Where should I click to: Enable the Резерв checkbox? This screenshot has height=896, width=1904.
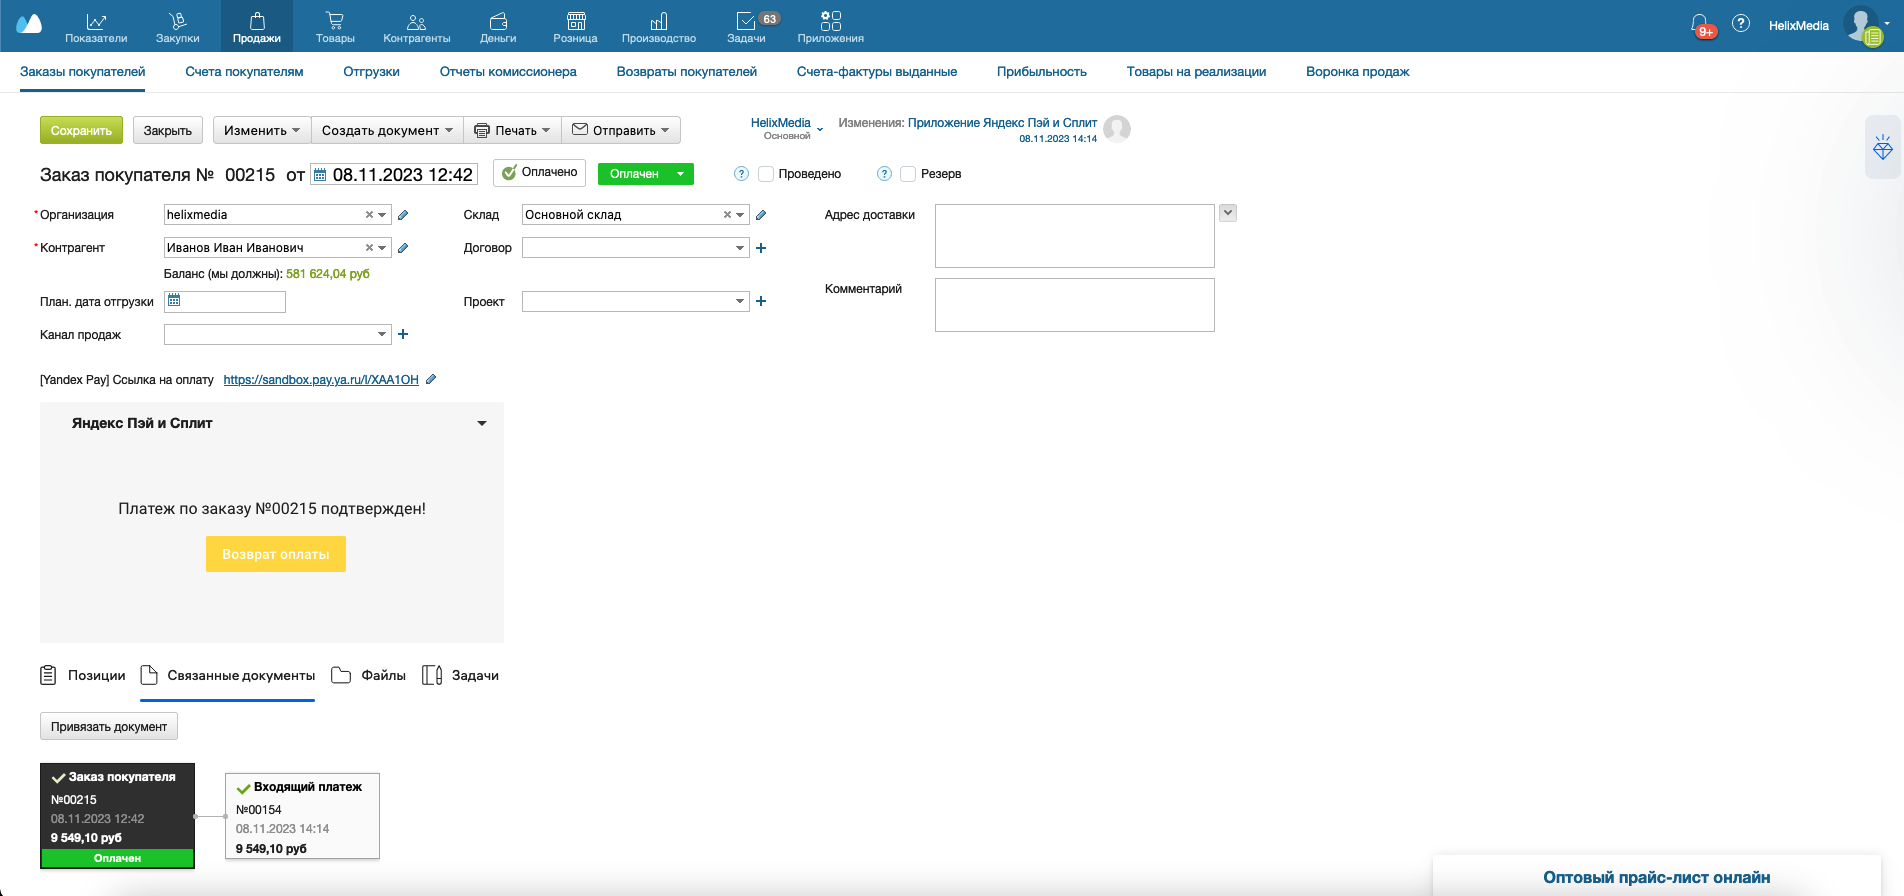[x=908, y=174]
